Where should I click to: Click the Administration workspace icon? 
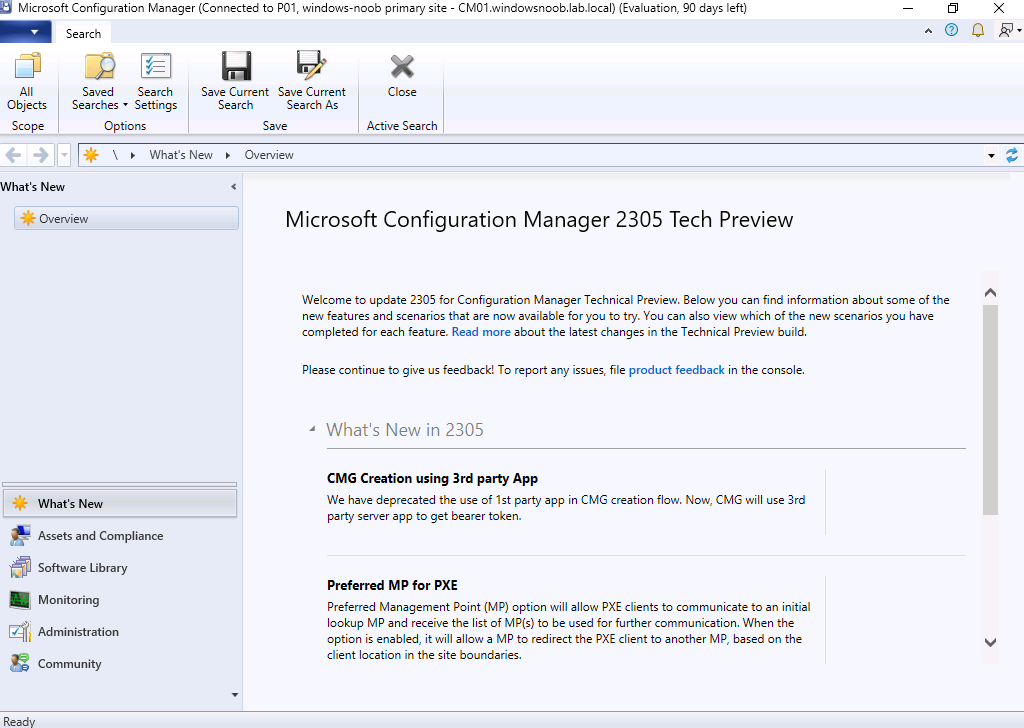20,631
